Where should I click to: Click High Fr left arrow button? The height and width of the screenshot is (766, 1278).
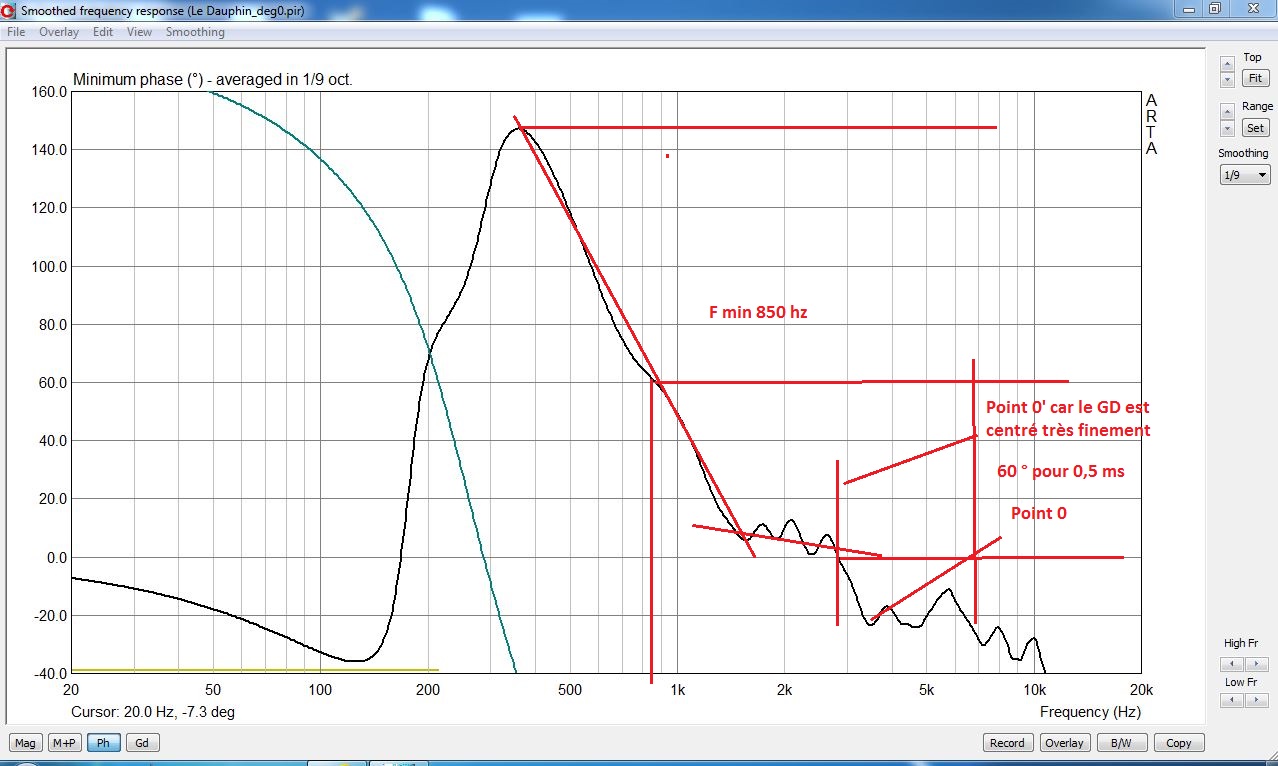tap(1233, 663)
